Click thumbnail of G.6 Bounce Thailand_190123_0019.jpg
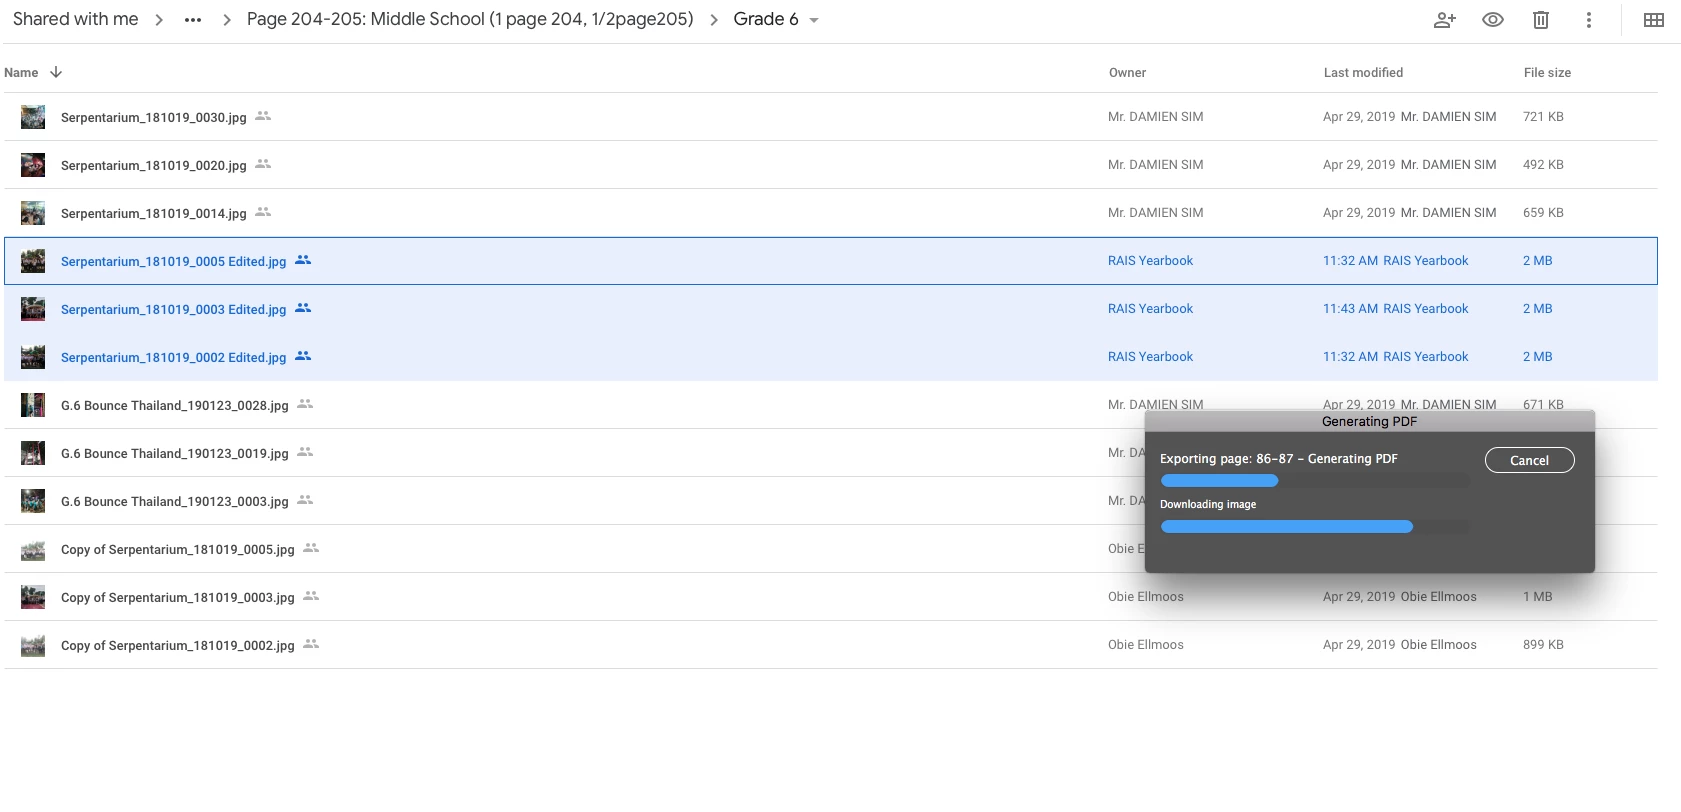 [33, 453]
